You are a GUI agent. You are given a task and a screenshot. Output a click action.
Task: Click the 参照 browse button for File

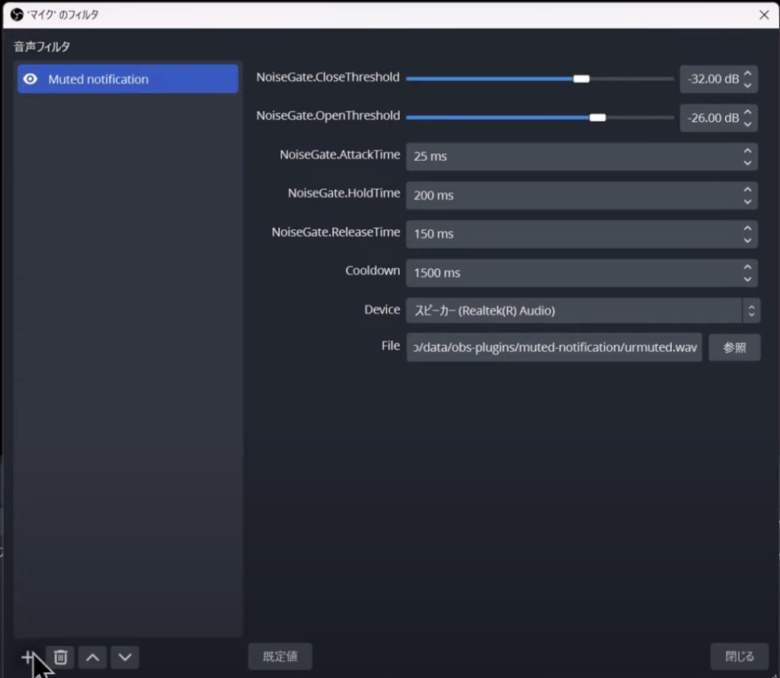pyautogui.click(x=734, y=347)
